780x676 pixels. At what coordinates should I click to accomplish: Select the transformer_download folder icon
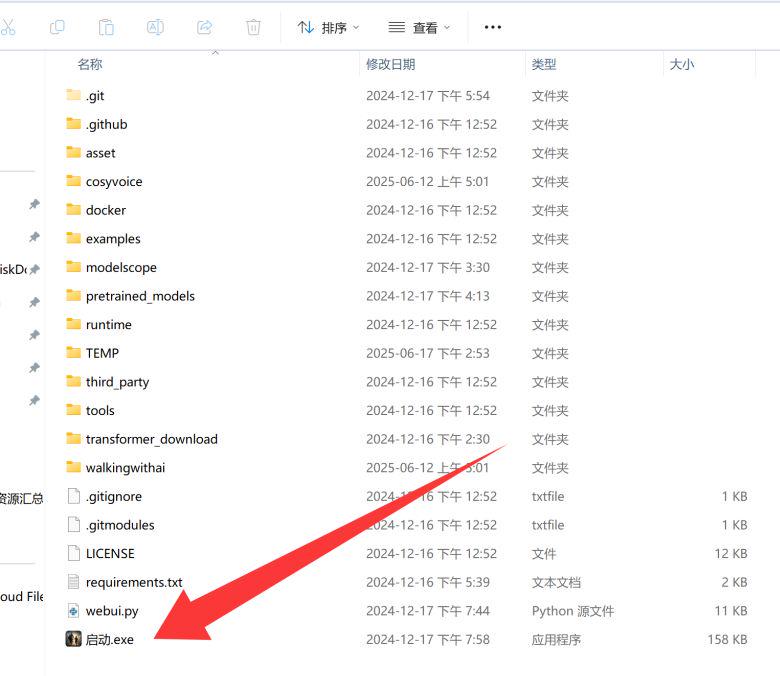click(74, 438)
